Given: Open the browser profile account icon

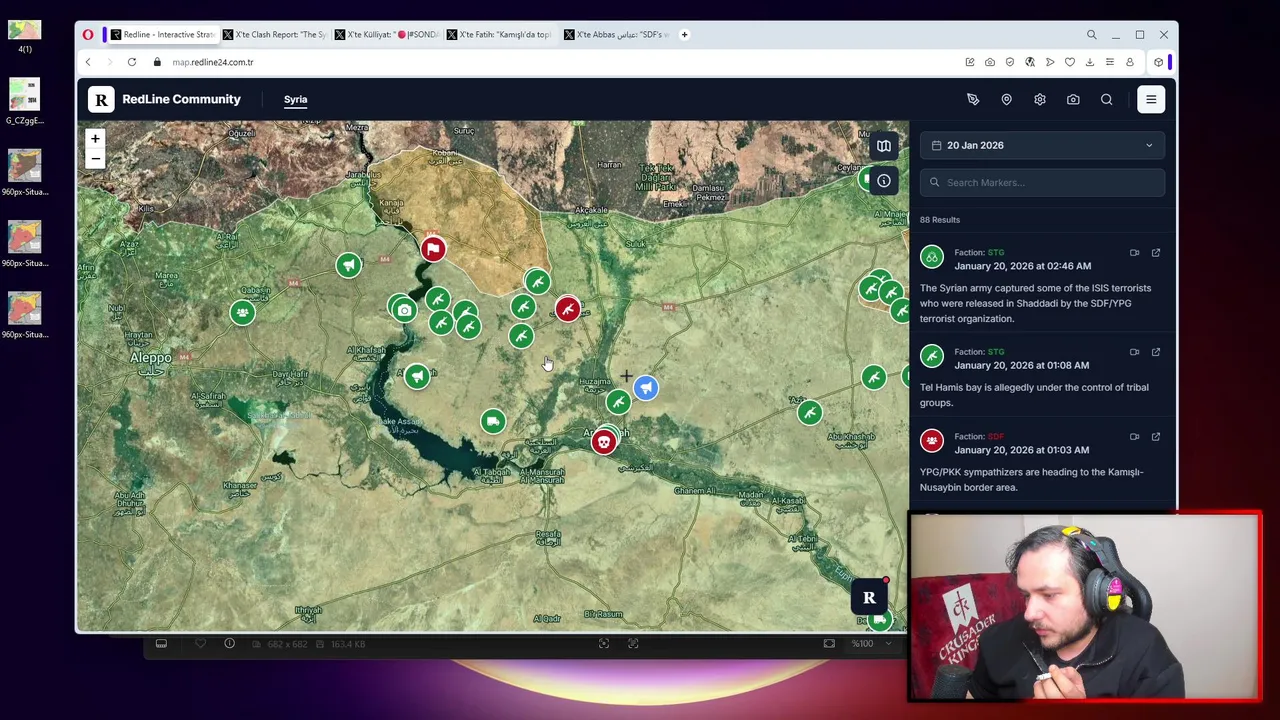Looking at the screenshot, I should [1130, 62].
